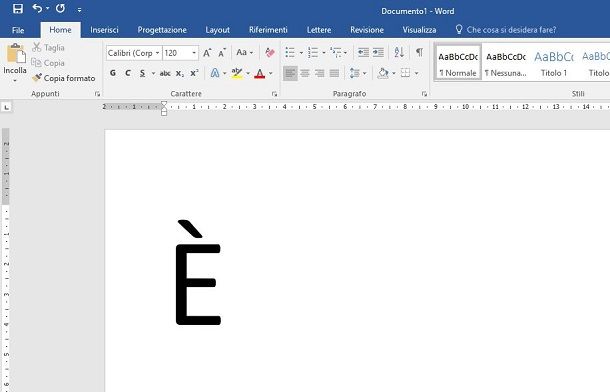Toggle strikethrough with the abc button
This screenshot has width=610, height=392.
[x=165, y=73]
